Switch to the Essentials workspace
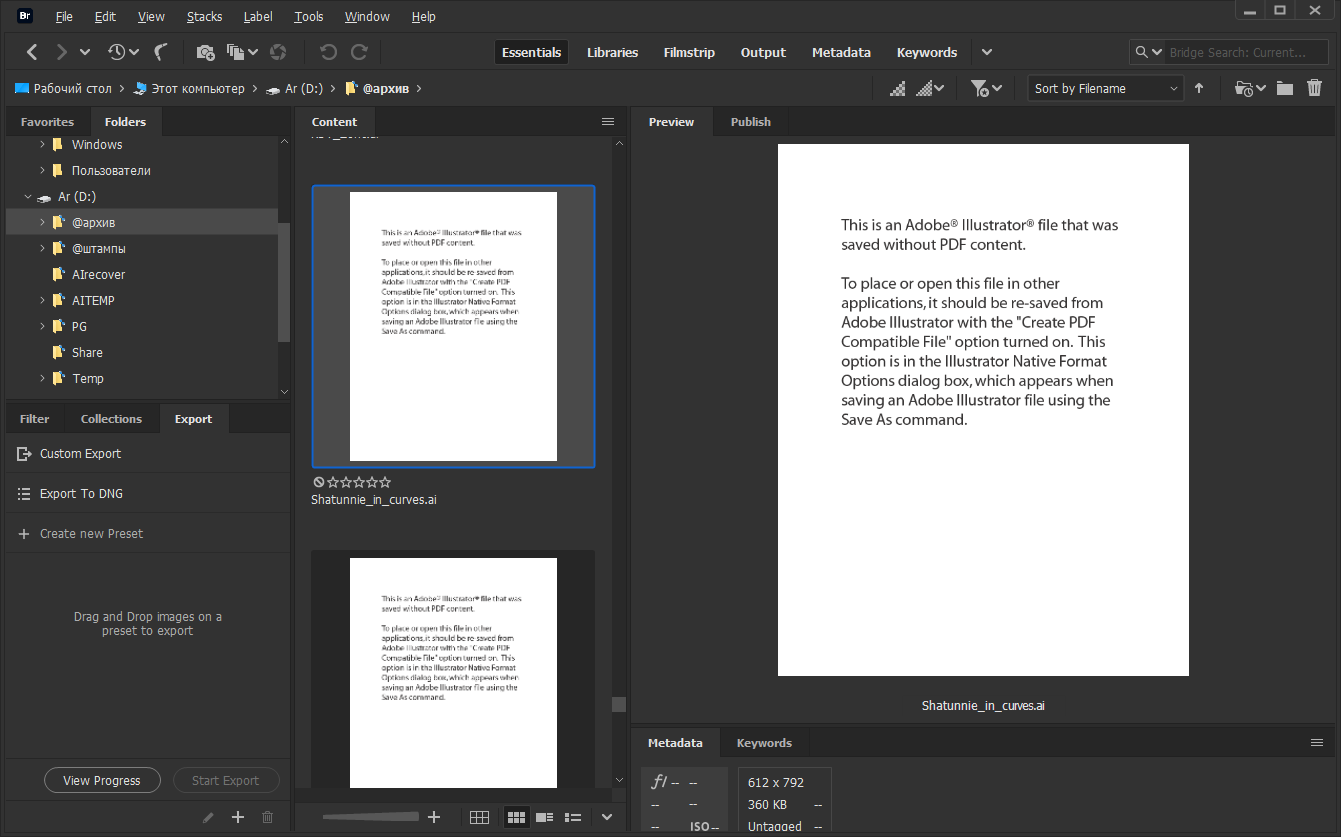The width and height of the screenshot is (1341, 837). (532, 52)
